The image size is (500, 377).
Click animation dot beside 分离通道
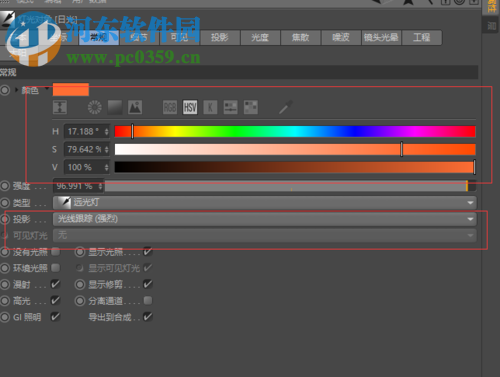(x=80, y=301)
